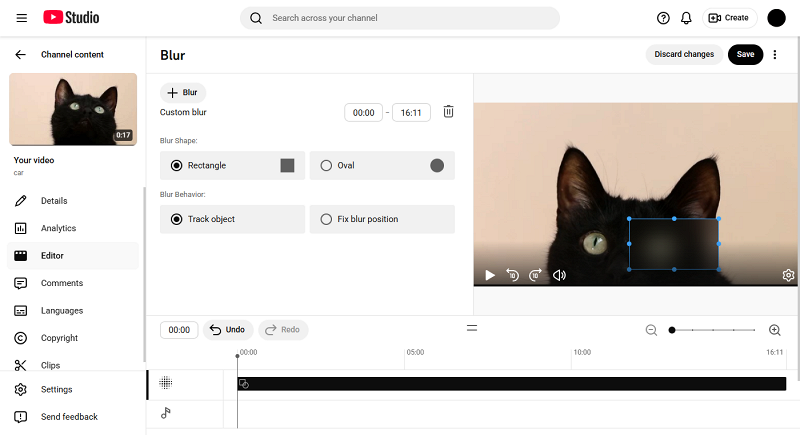Save the blur edits
800x435 pixels.
tap(745, 55)
